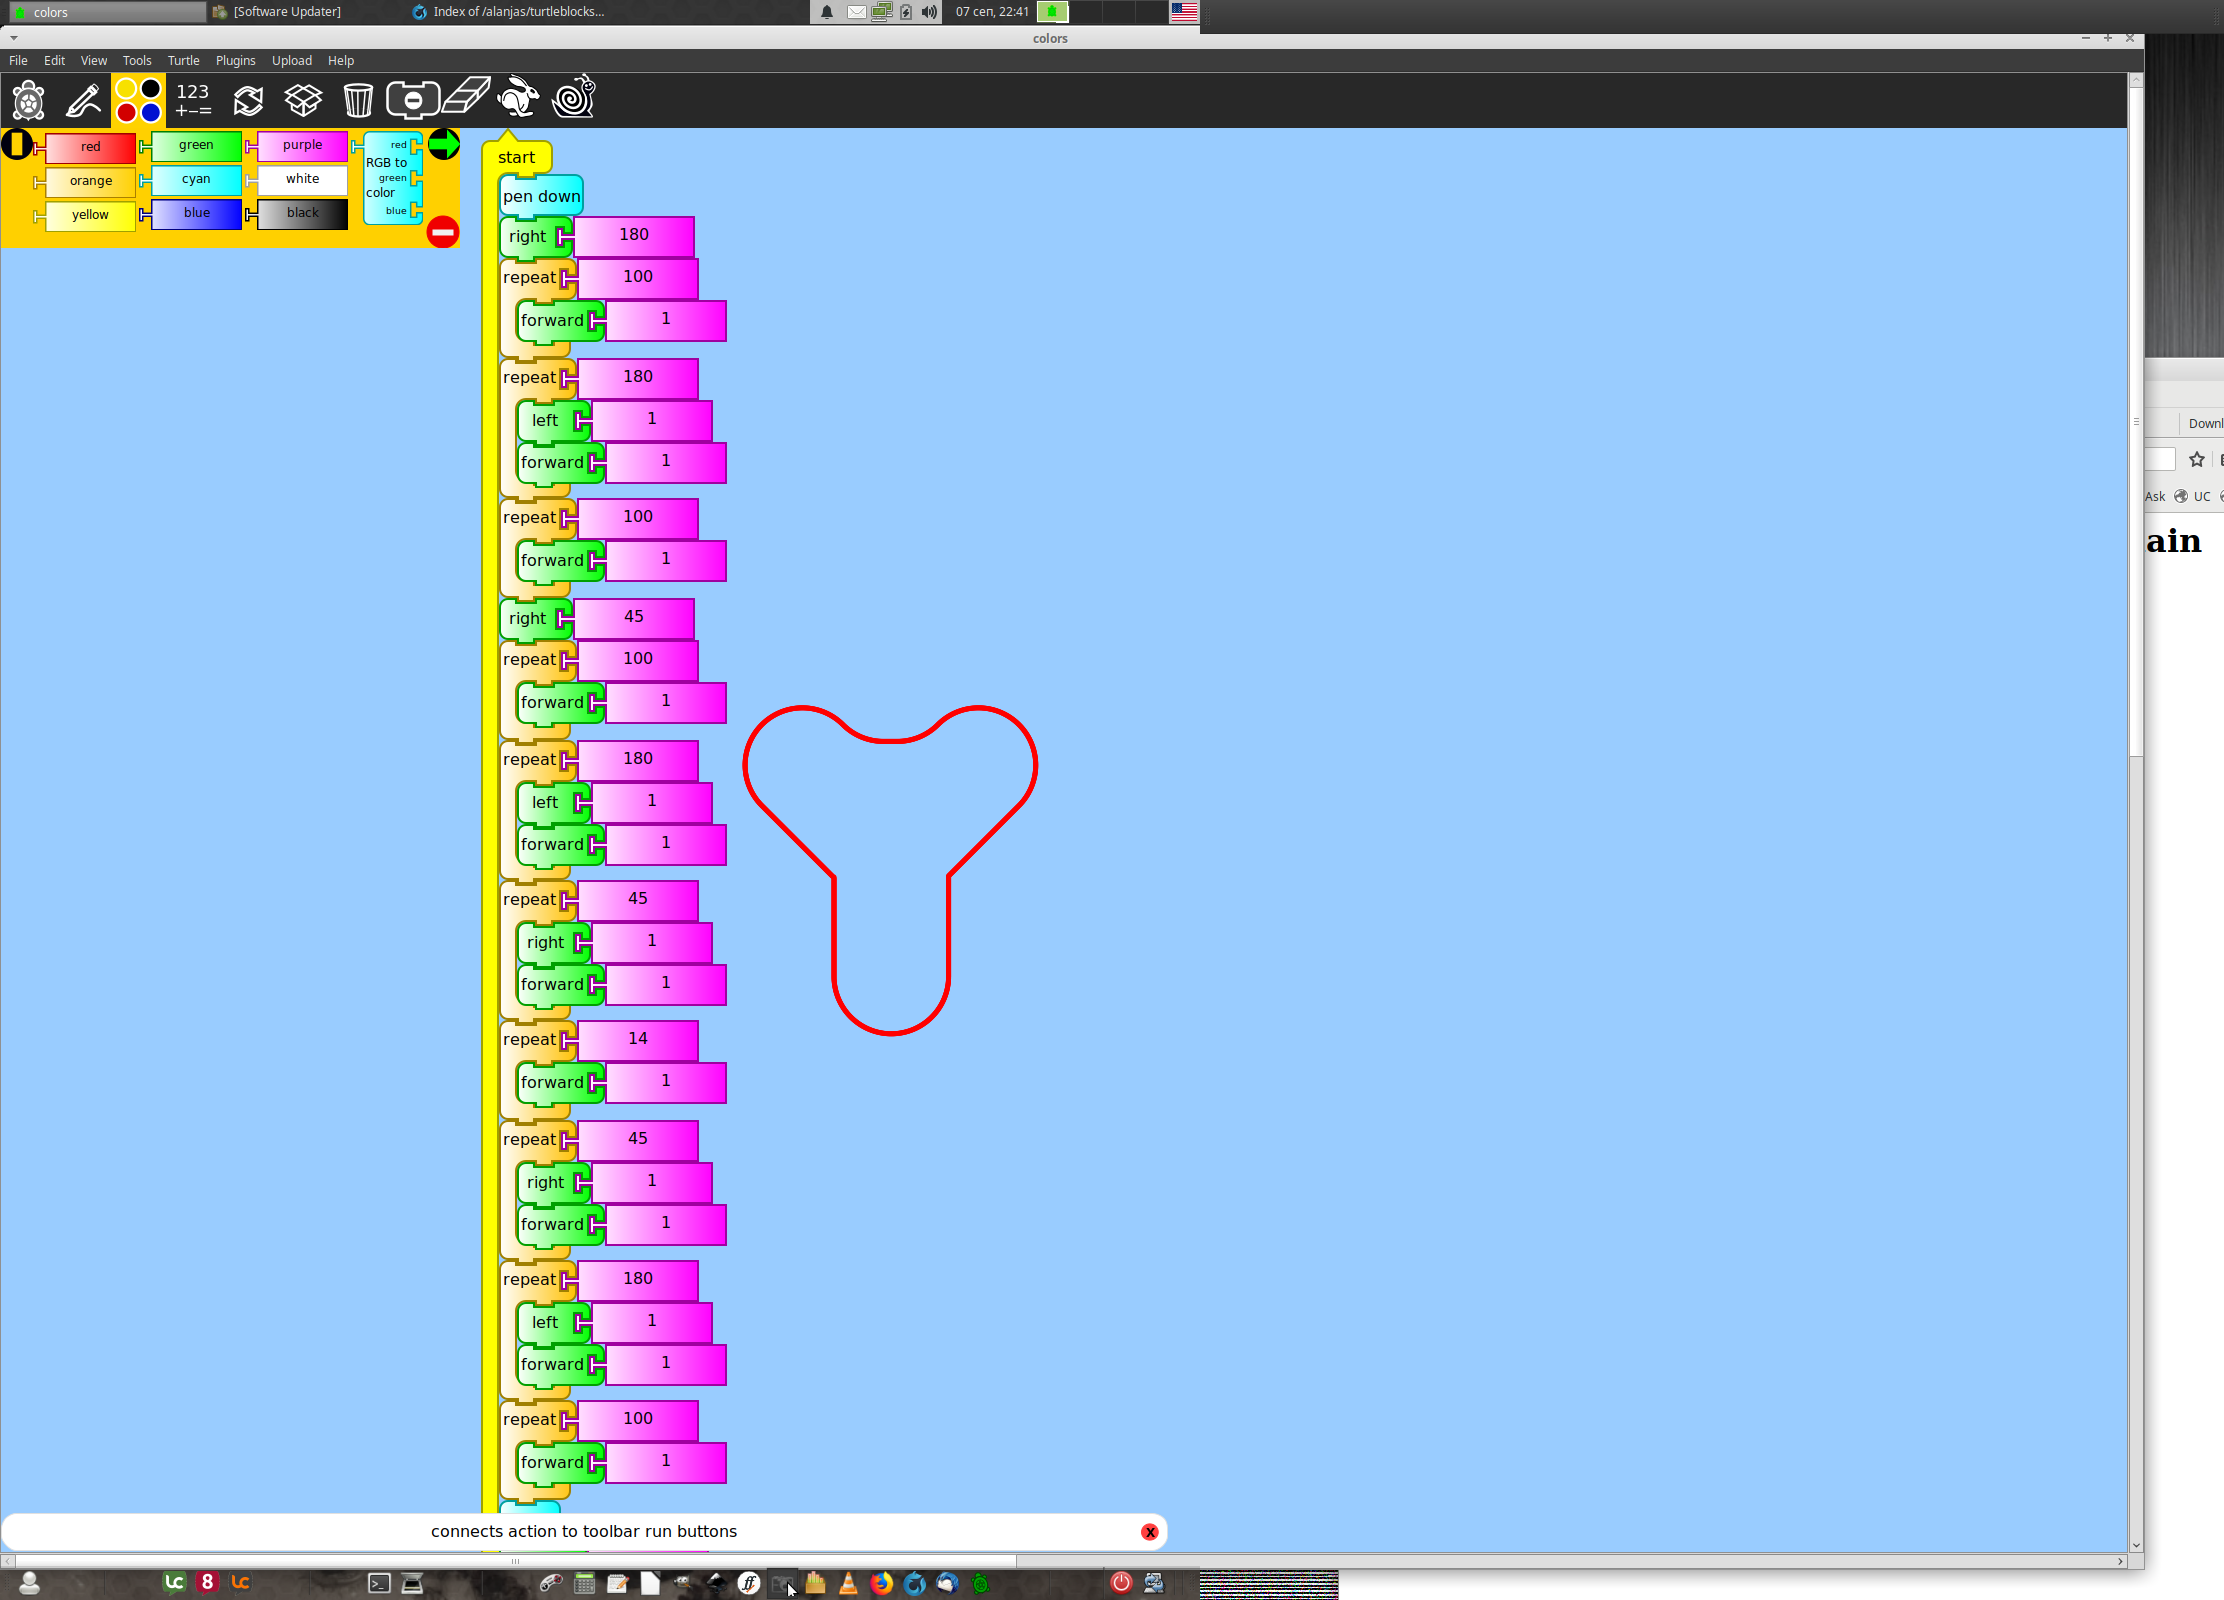Toggle the colors palette button
The width and height of the screenshot is (2224, 1600).
[138, 100]
